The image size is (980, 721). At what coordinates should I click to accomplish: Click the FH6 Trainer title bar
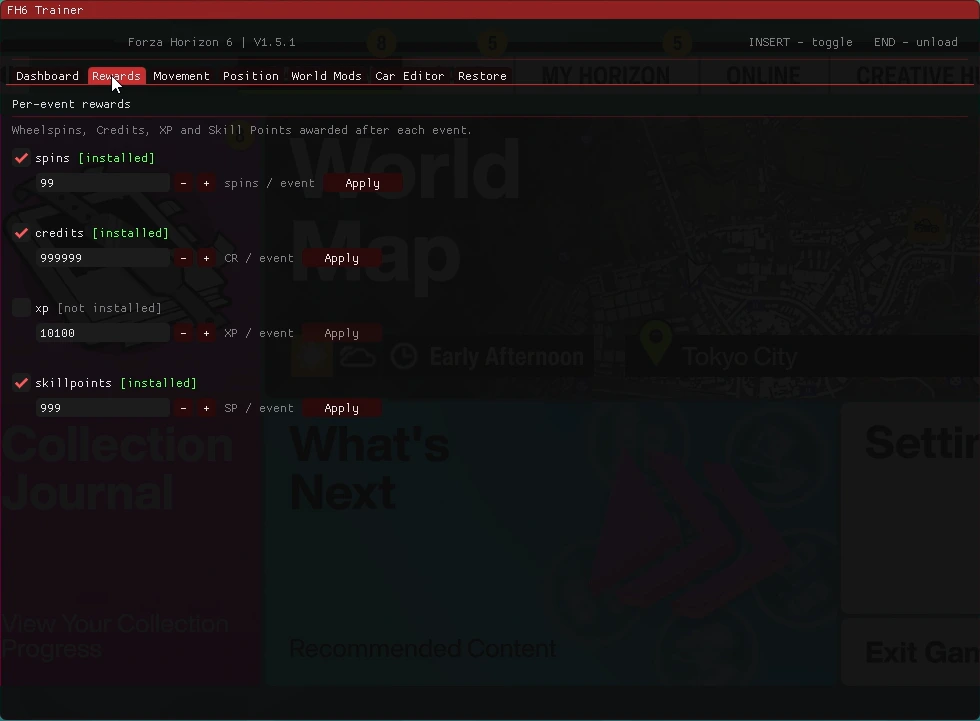[490, 10]
